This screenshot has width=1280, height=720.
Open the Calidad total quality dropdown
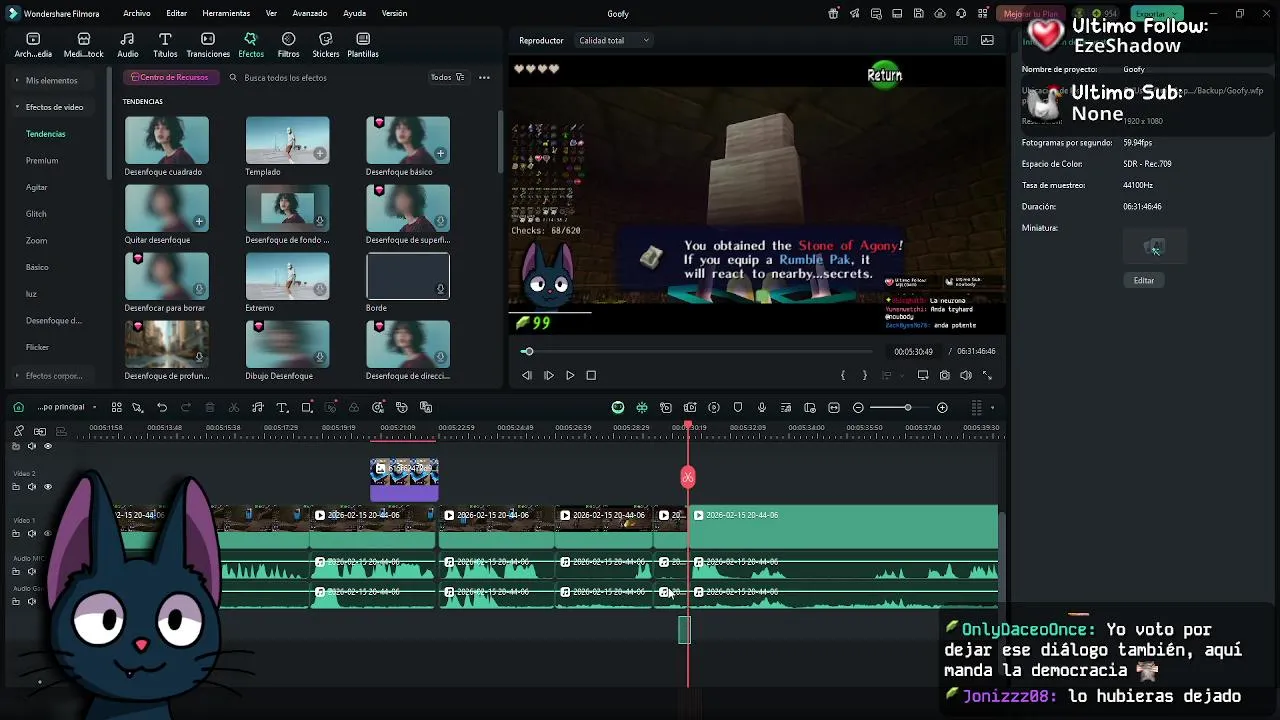pos(614,40)
